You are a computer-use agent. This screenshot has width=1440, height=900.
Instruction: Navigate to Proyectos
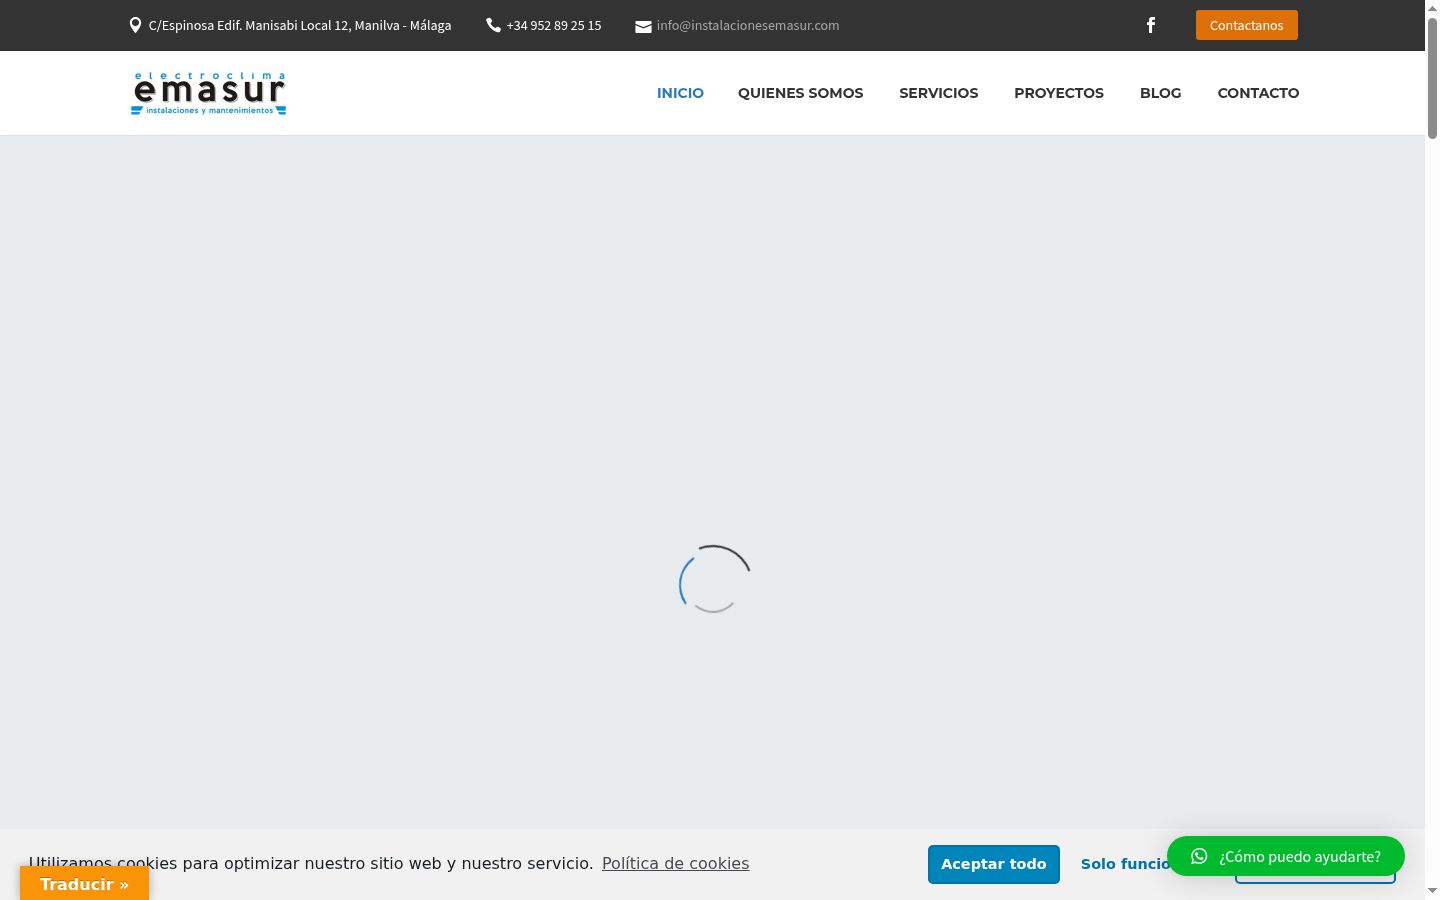click(1059, 93)
